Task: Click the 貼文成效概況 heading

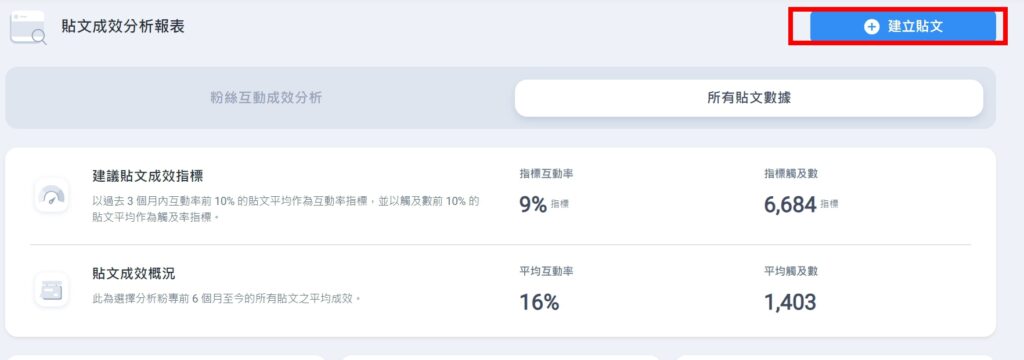Action: click(x=134, y=273)
